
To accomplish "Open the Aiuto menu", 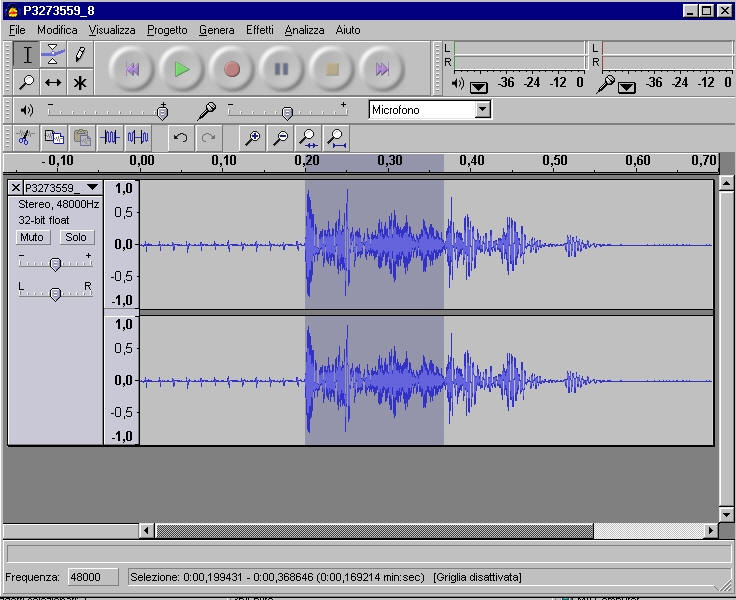I will coord(348,30).
